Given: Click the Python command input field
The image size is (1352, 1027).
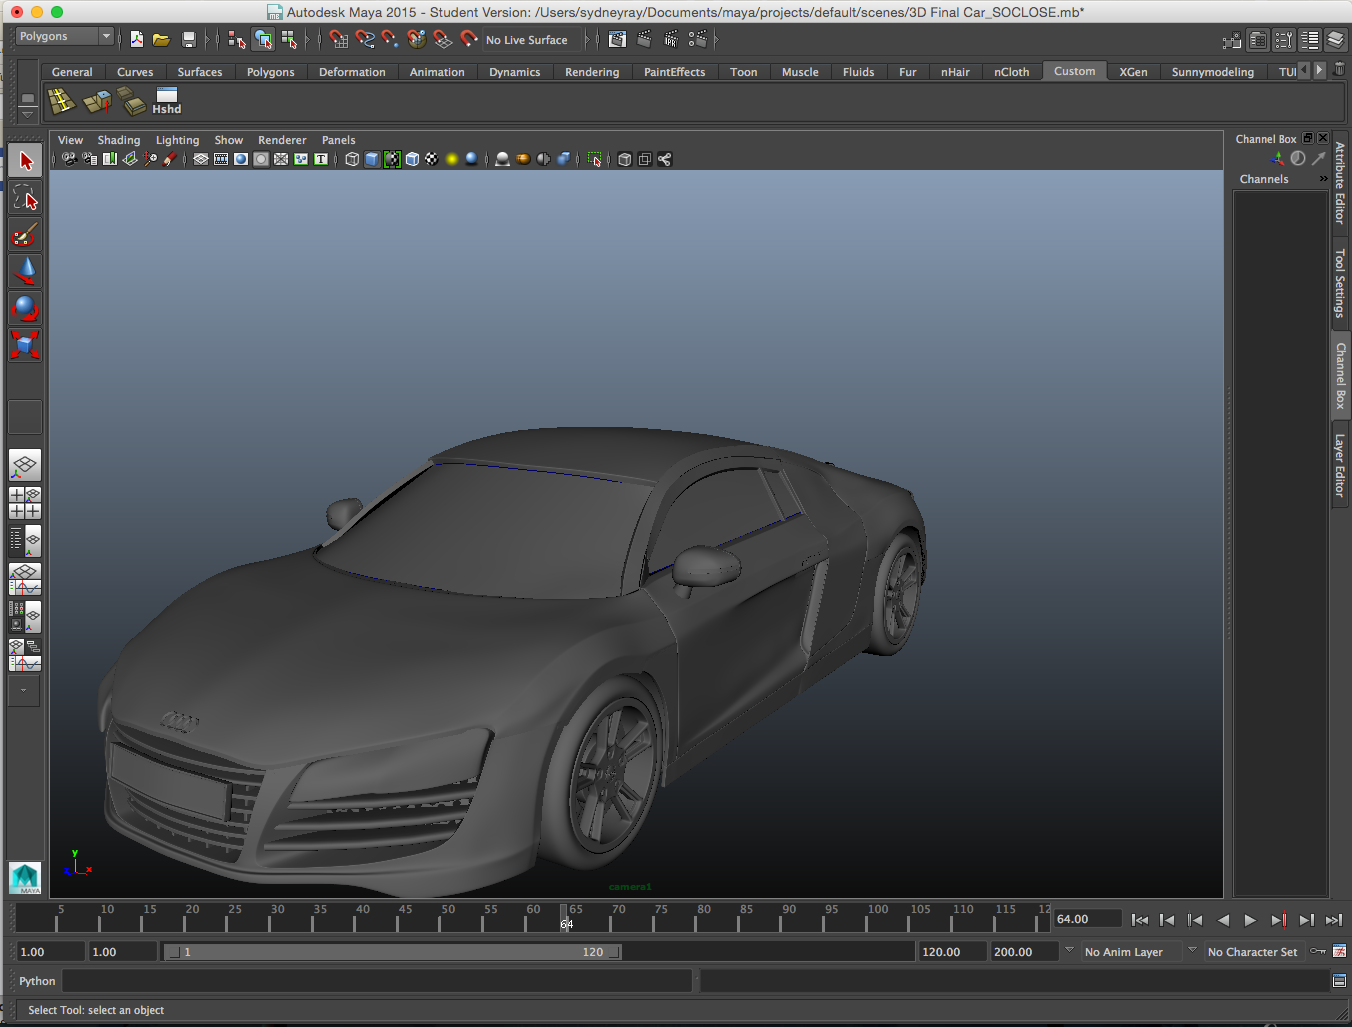Looking at the screenshot, I should 377,981.
